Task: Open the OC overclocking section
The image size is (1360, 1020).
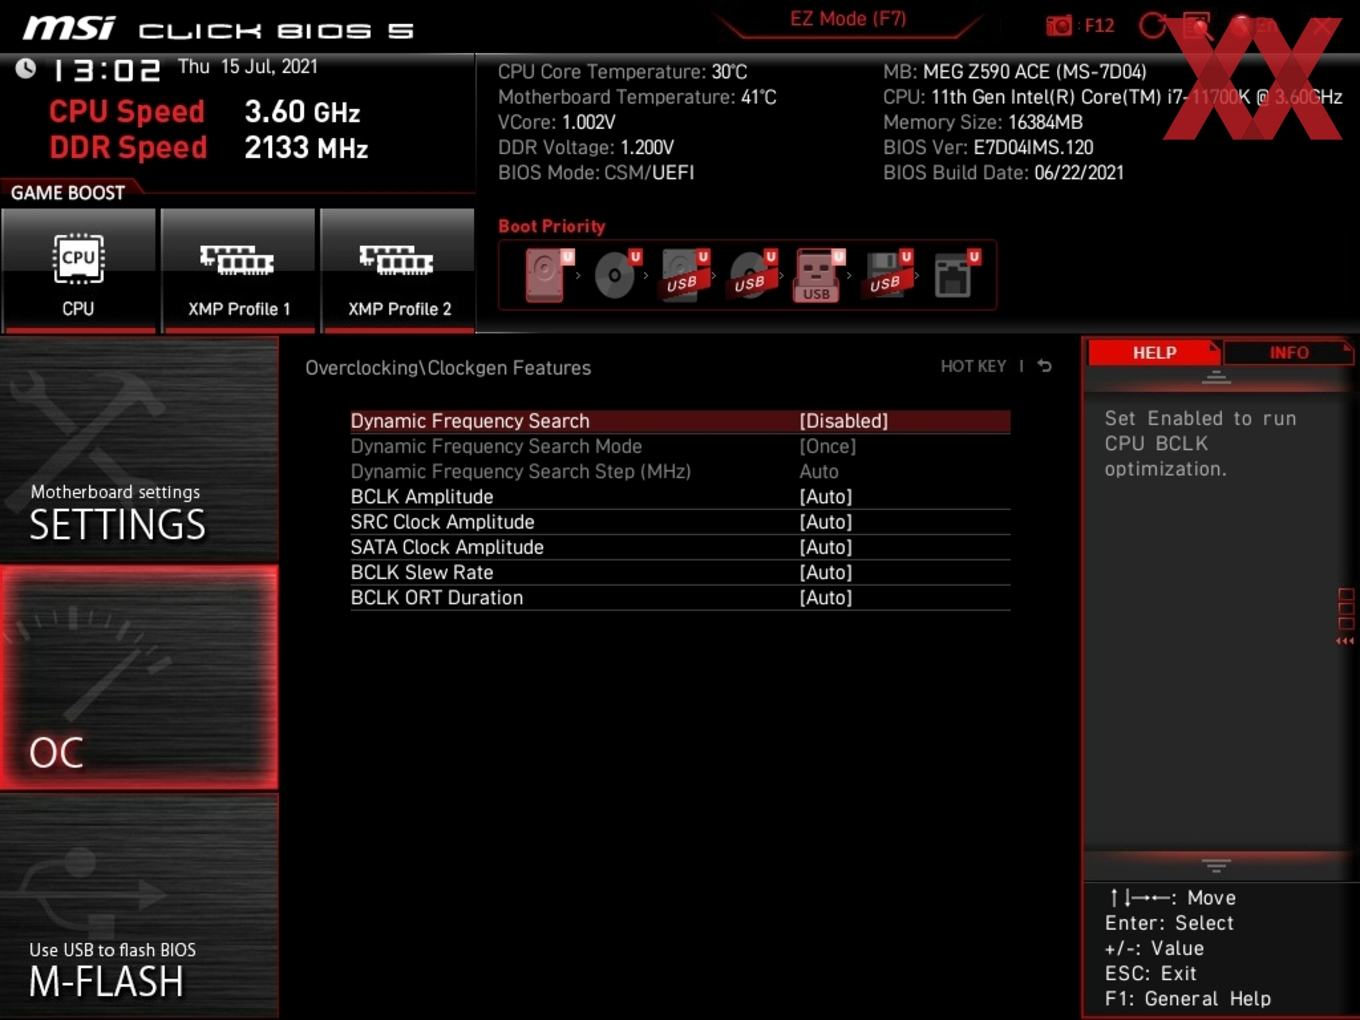Action: [x=139, y=677]
